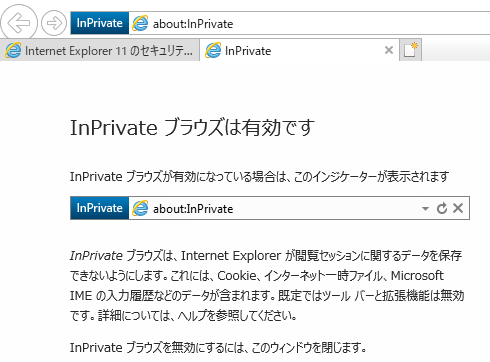This screenshot has height=362, width=490.
Task: Close the InPrivate tab
Action: pyautogui.click(x=389, y=50)
